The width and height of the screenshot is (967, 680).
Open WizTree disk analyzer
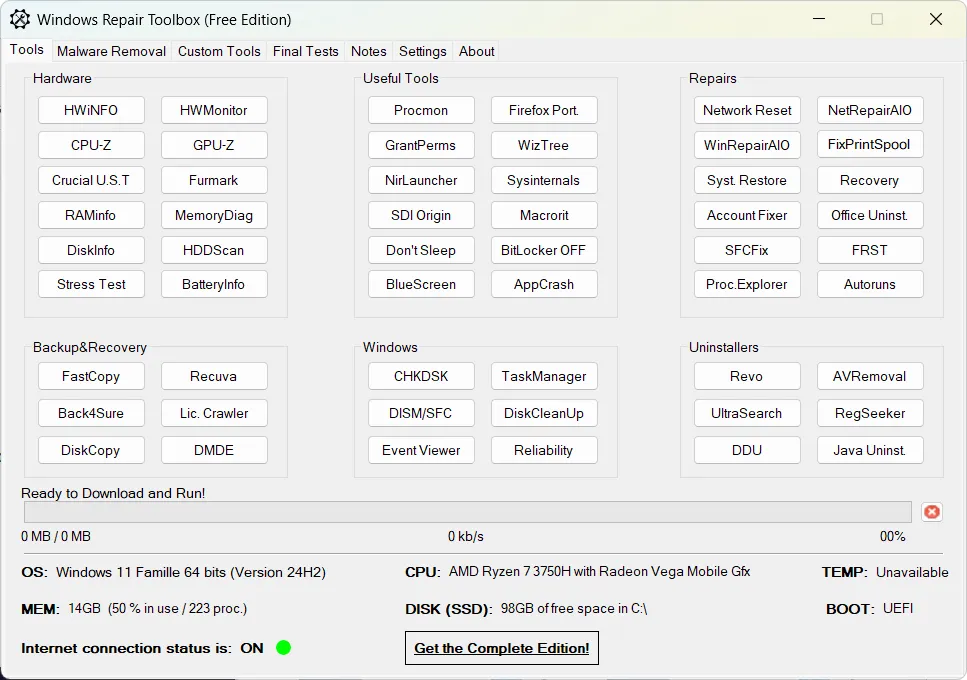544,145
